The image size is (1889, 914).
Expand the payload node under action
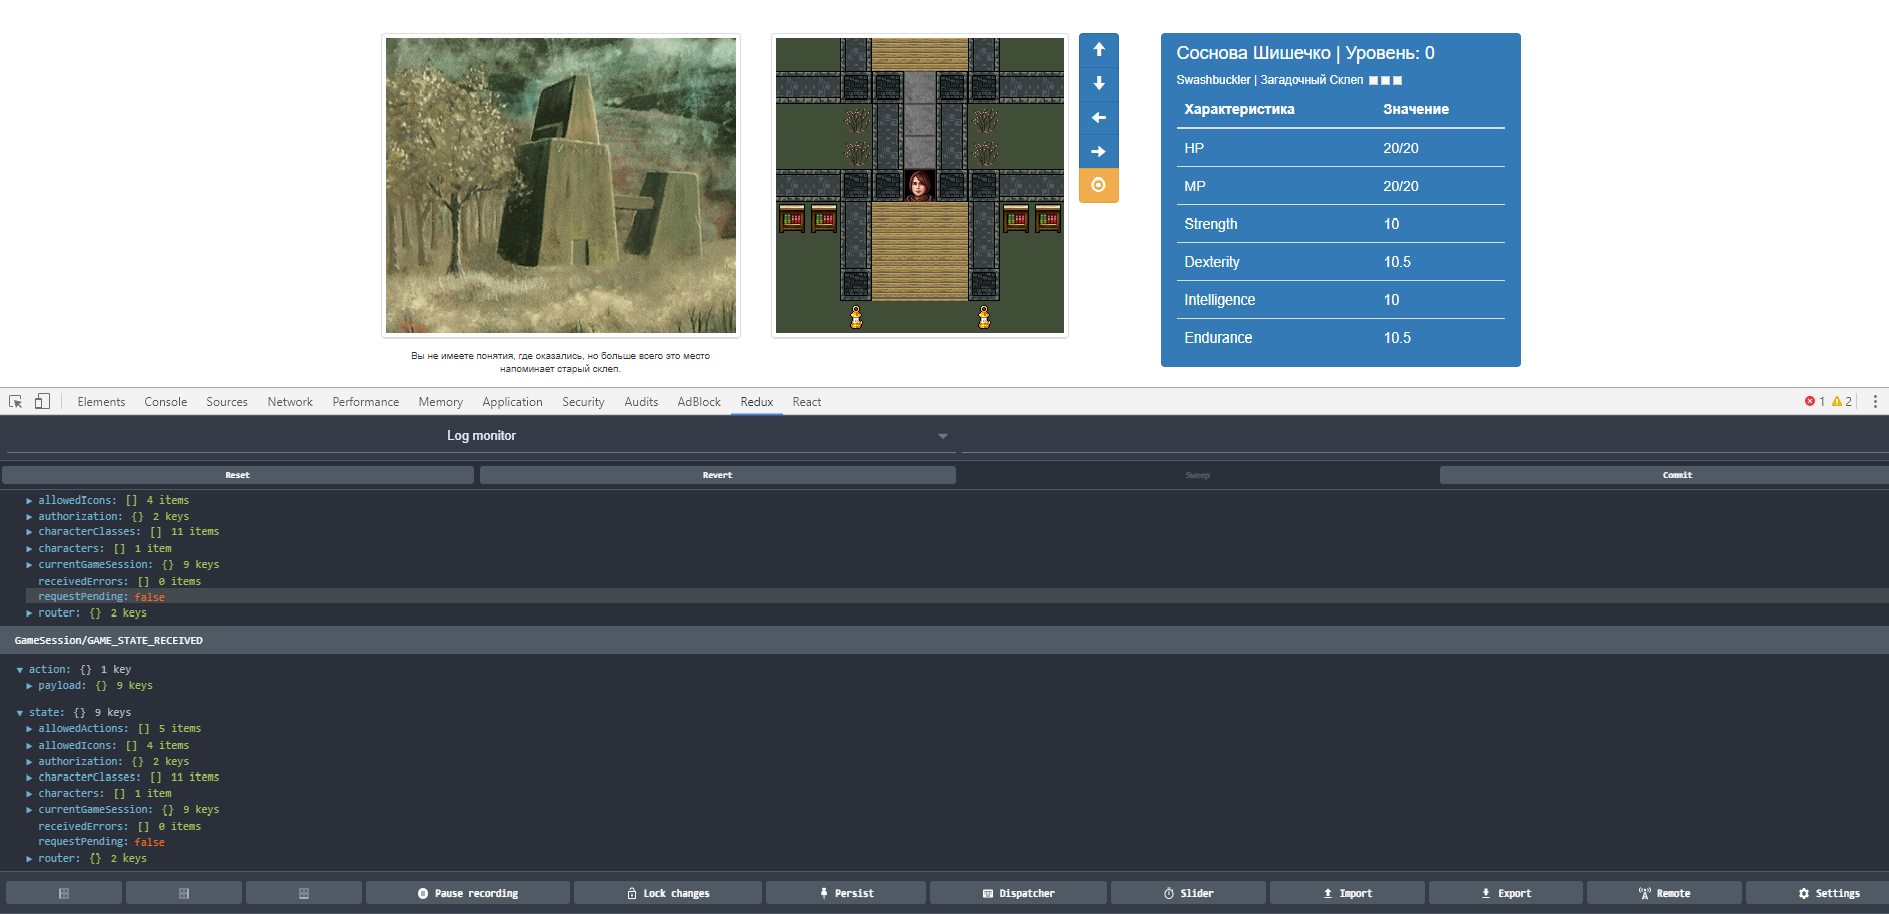click(29, 686)
